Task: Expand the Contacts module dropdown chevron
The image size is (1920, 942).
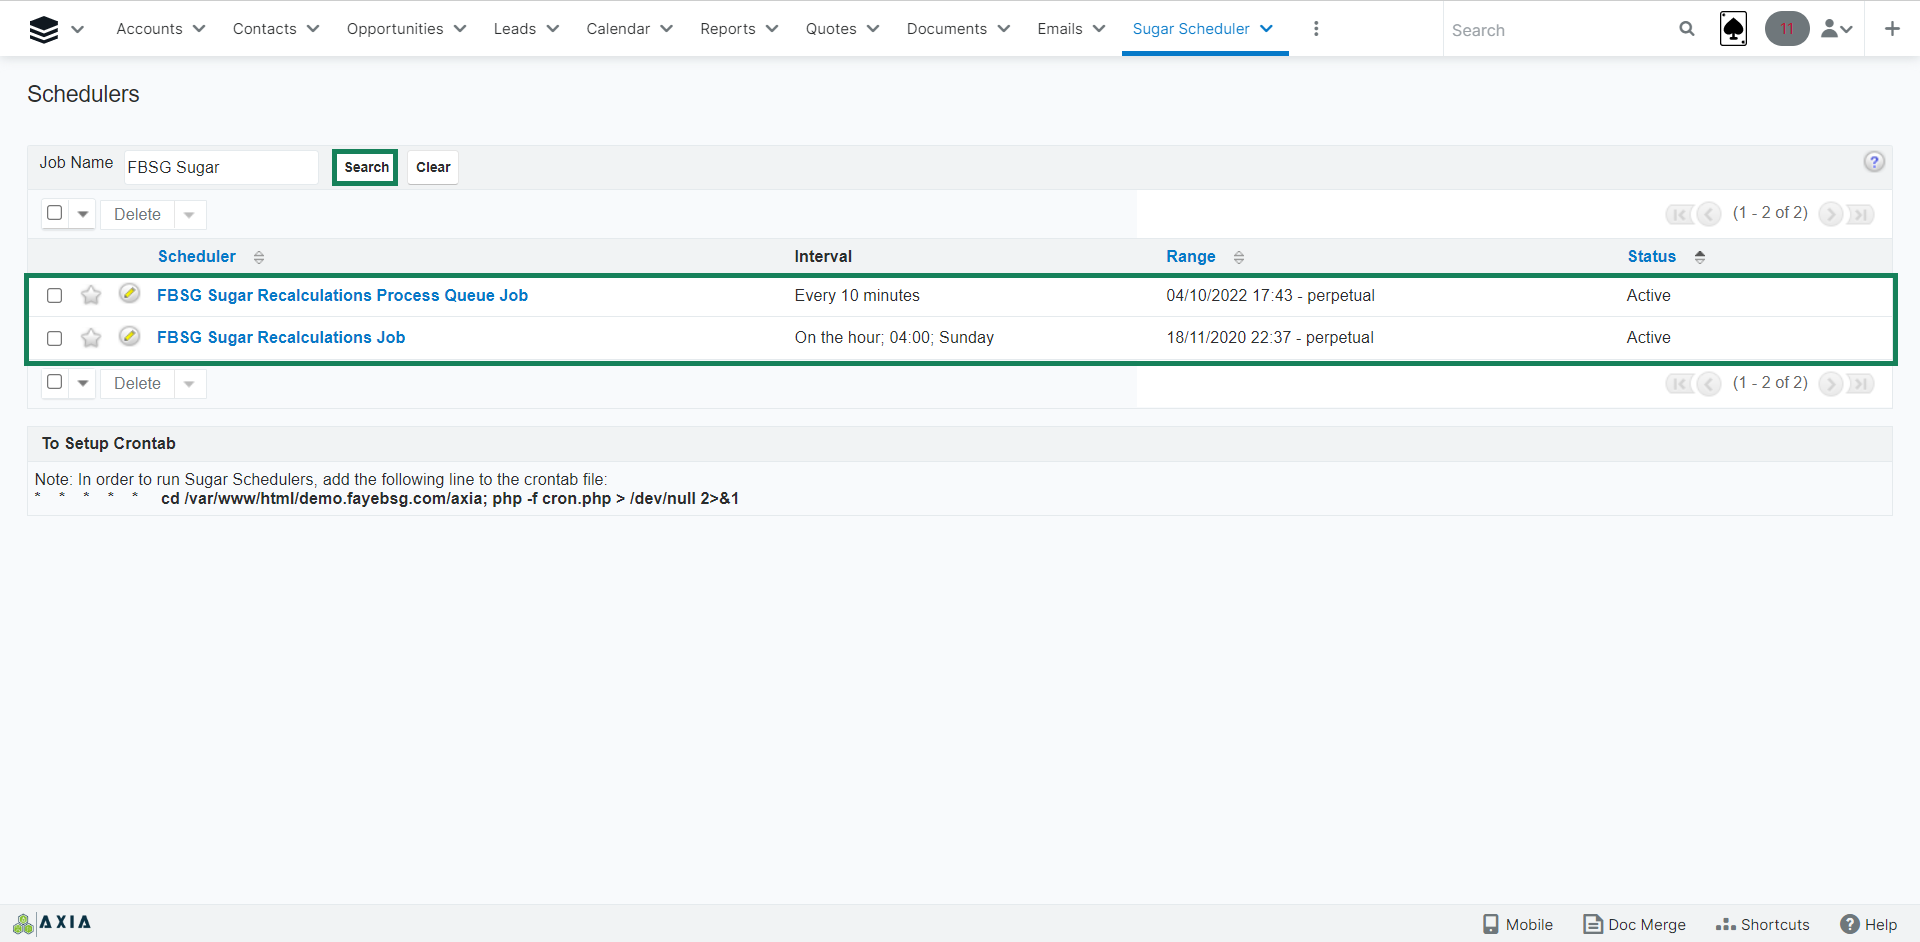Action: click(313, 29)
